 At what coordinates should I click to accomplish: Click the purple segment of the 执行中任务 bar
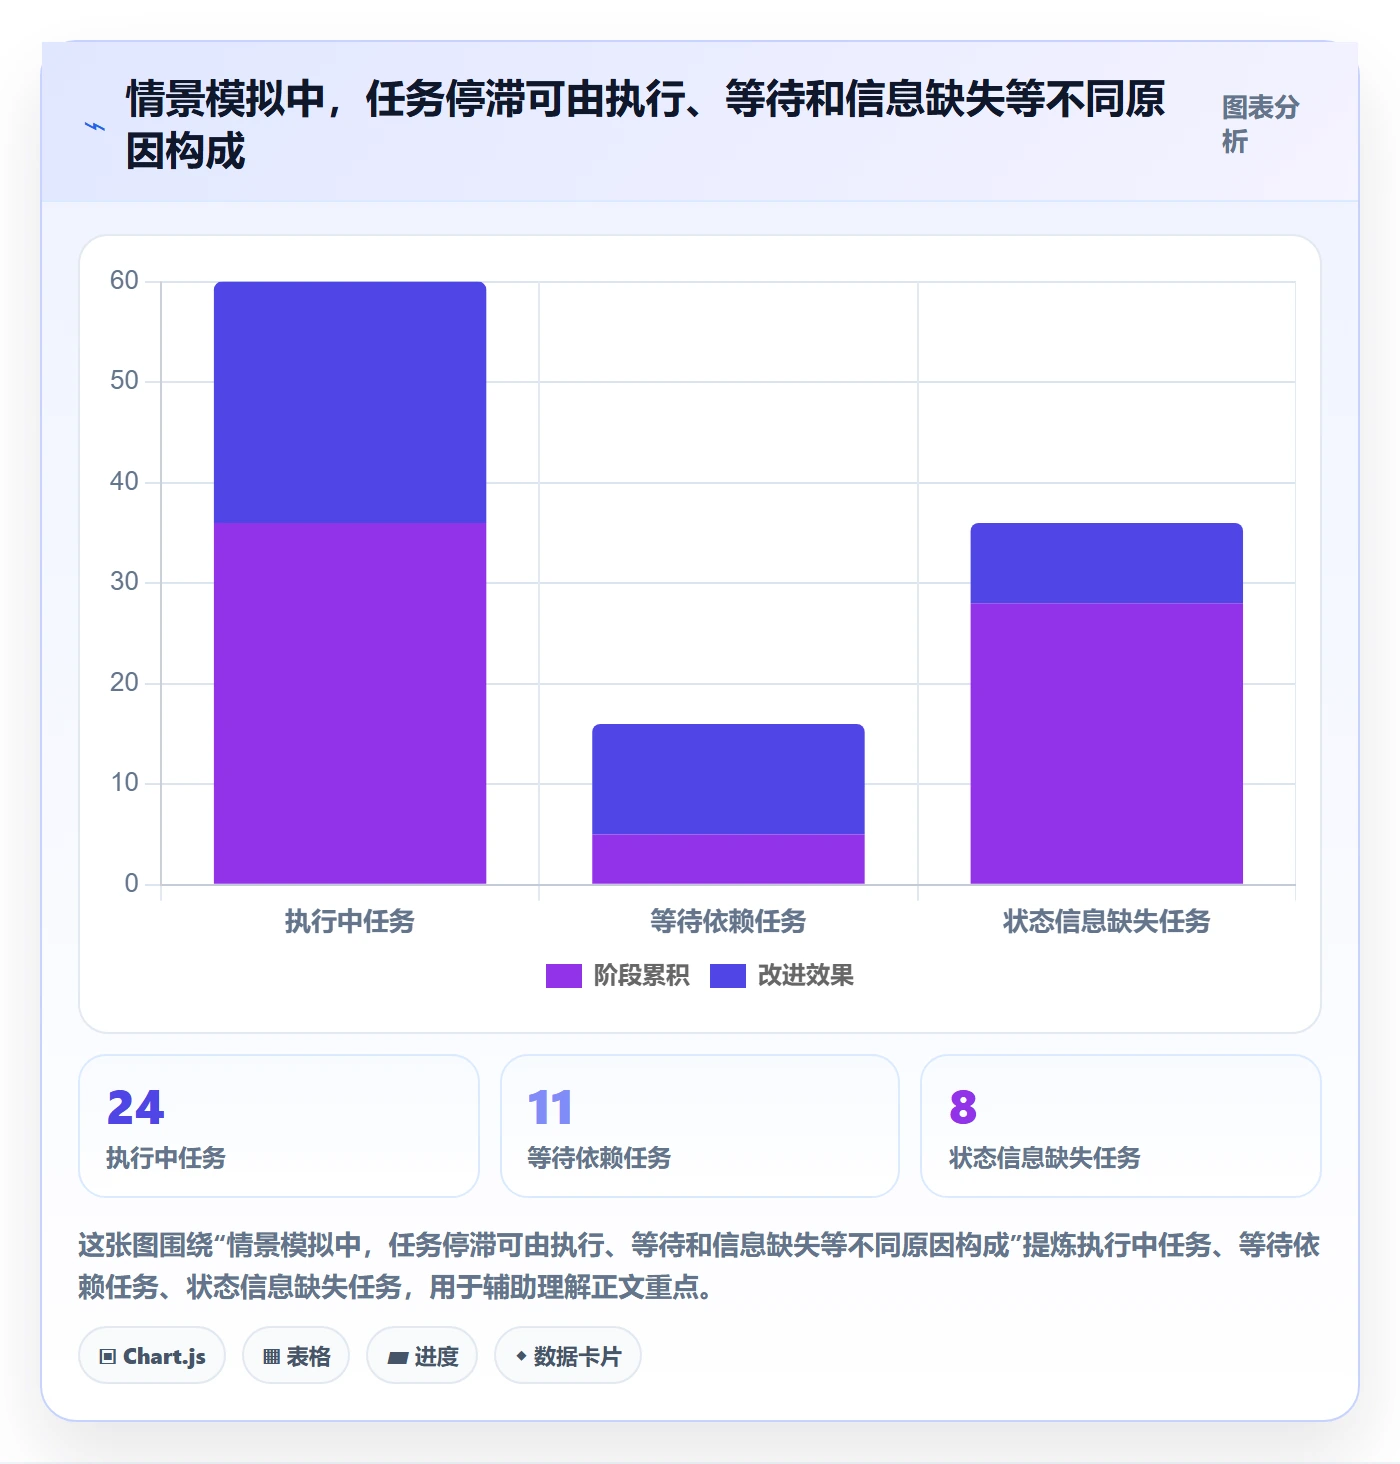(x=350, y=703)
